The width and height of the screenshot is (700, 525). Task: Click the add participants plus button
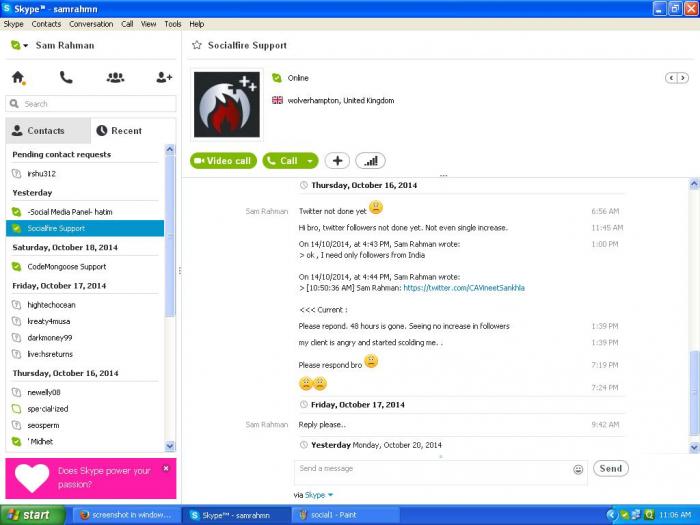[x=337, y=161]
